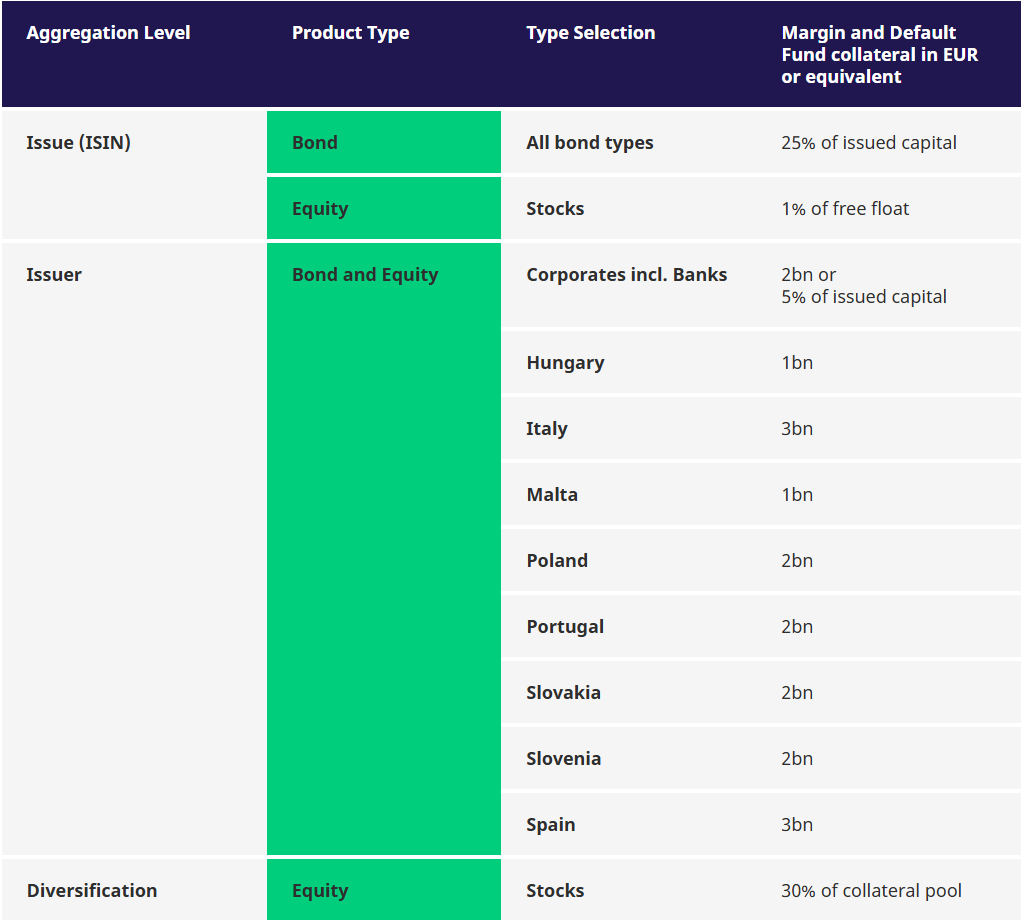
Task: Click the Type Selection column header
Action: 590,33
